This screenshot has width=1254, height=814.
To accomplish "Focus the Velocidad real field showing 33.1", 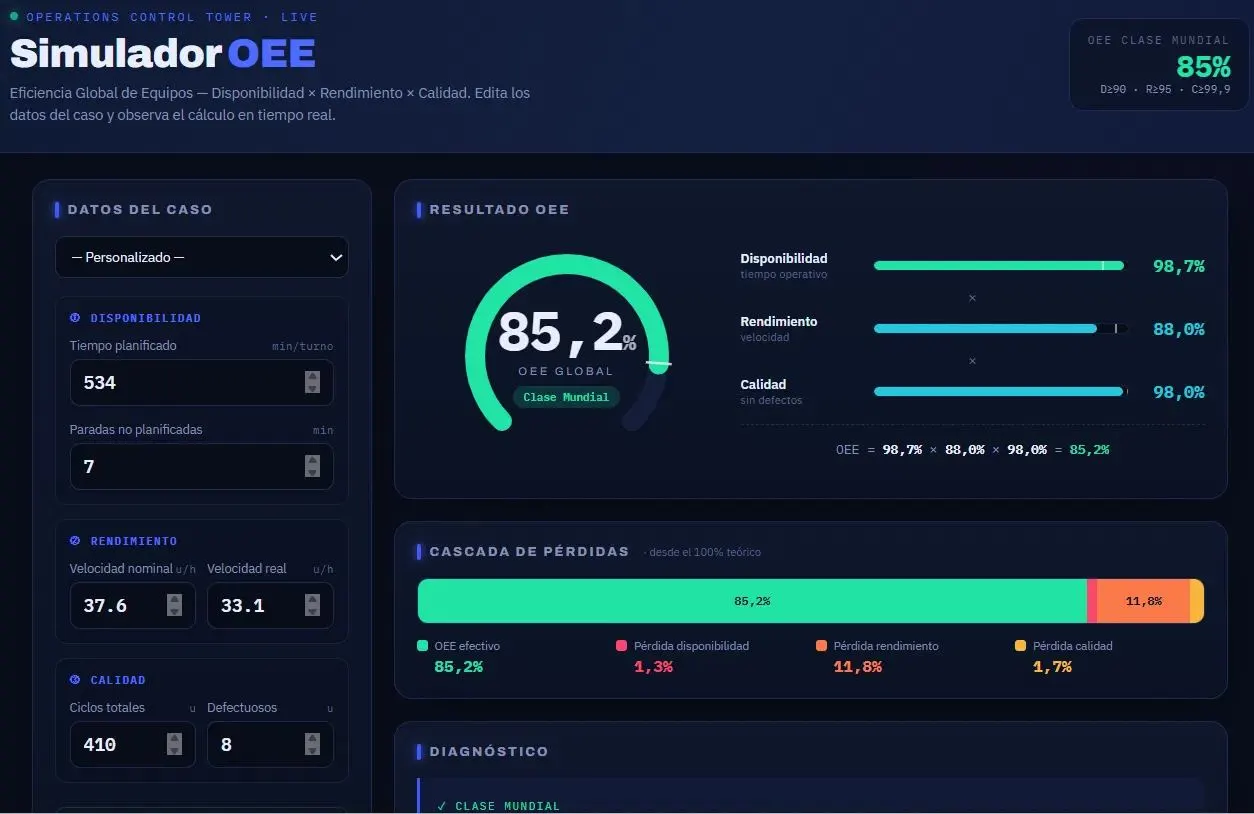I will coord(270,606).
